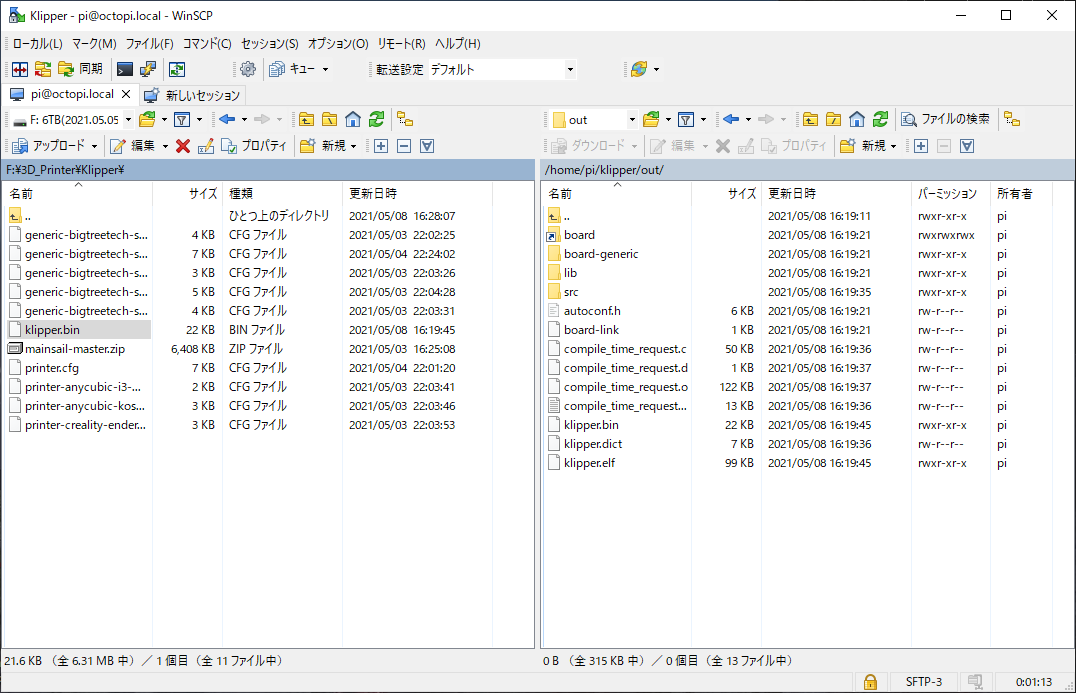1076x693 pixels.
Task: Click ファイルの検索 find files button
Action: click(946, 119)
